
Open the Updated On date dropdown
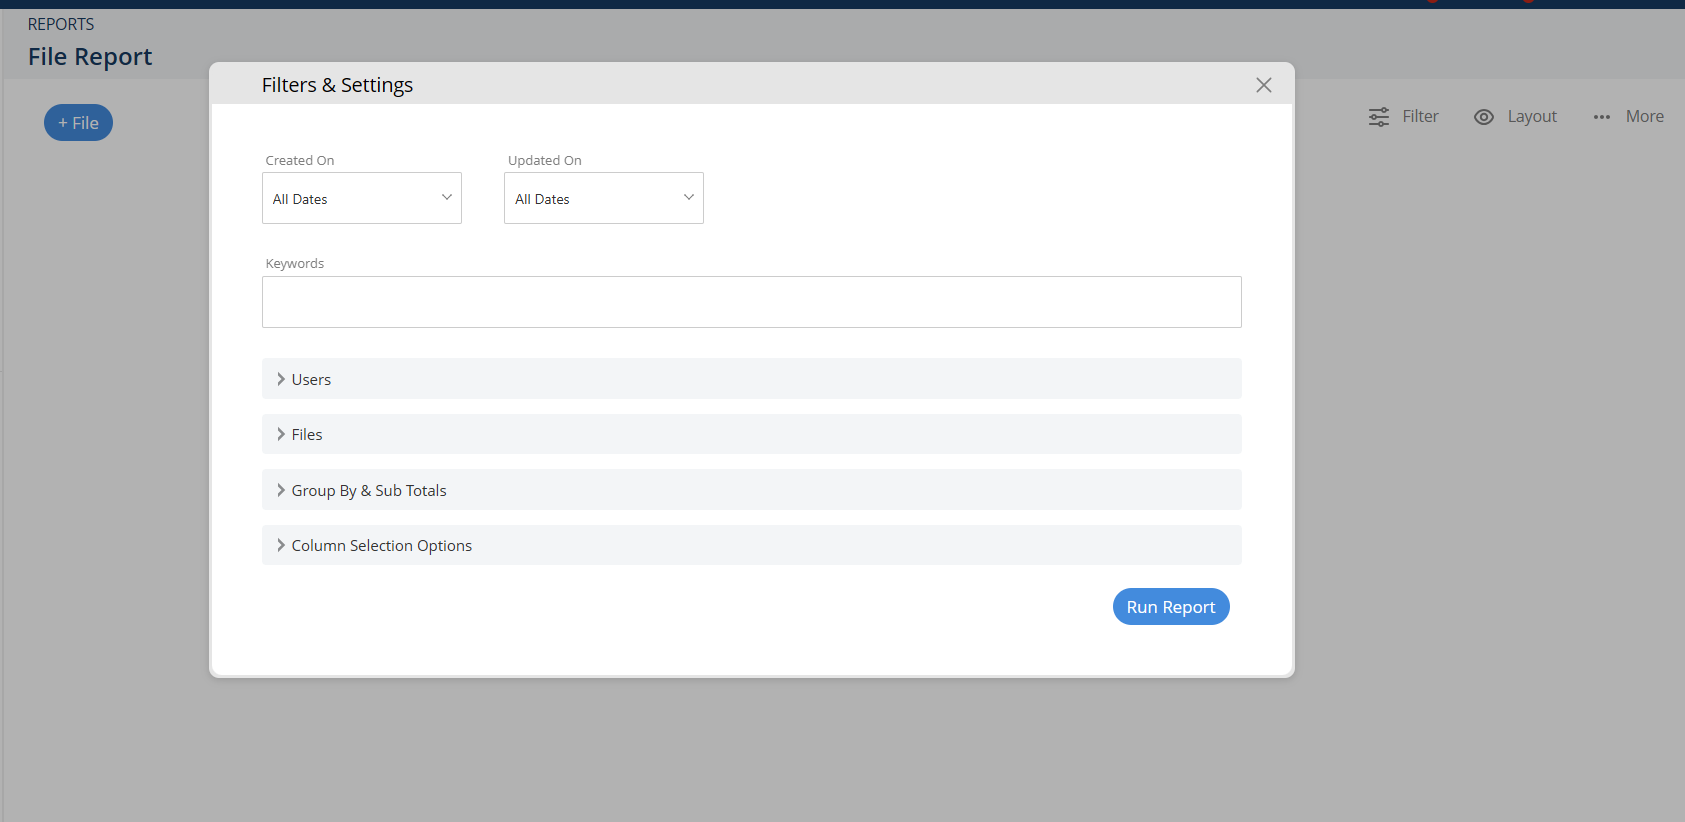pyautogui.click(x=604, y=198)
